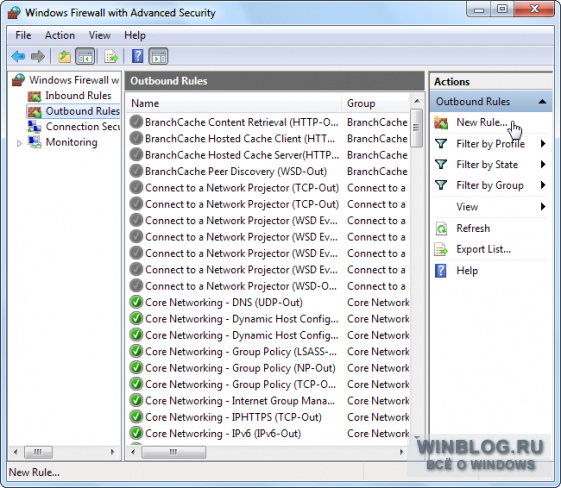The width and height of the screenshot is (561, 488).
Task: Click the Monitoring tree icon
Action: (x=35, y=142)
